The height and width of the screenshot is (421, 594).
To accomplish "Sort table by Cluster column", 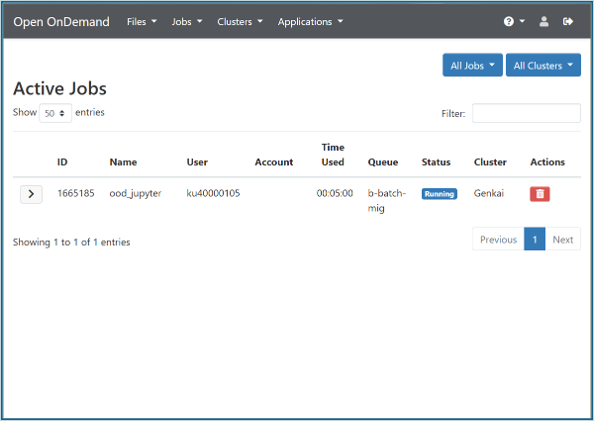I will [490, 162].
